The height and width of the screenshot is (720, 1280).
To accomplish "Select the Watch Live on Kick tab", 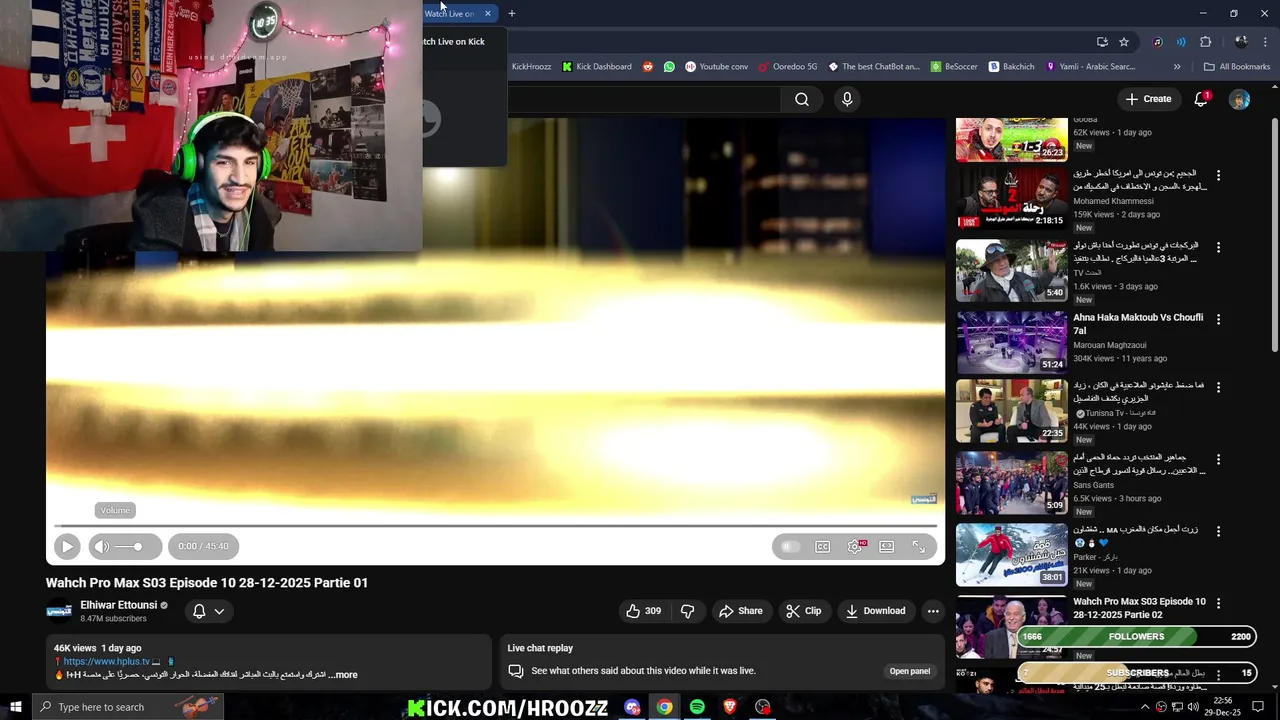I will click(449, 13).
